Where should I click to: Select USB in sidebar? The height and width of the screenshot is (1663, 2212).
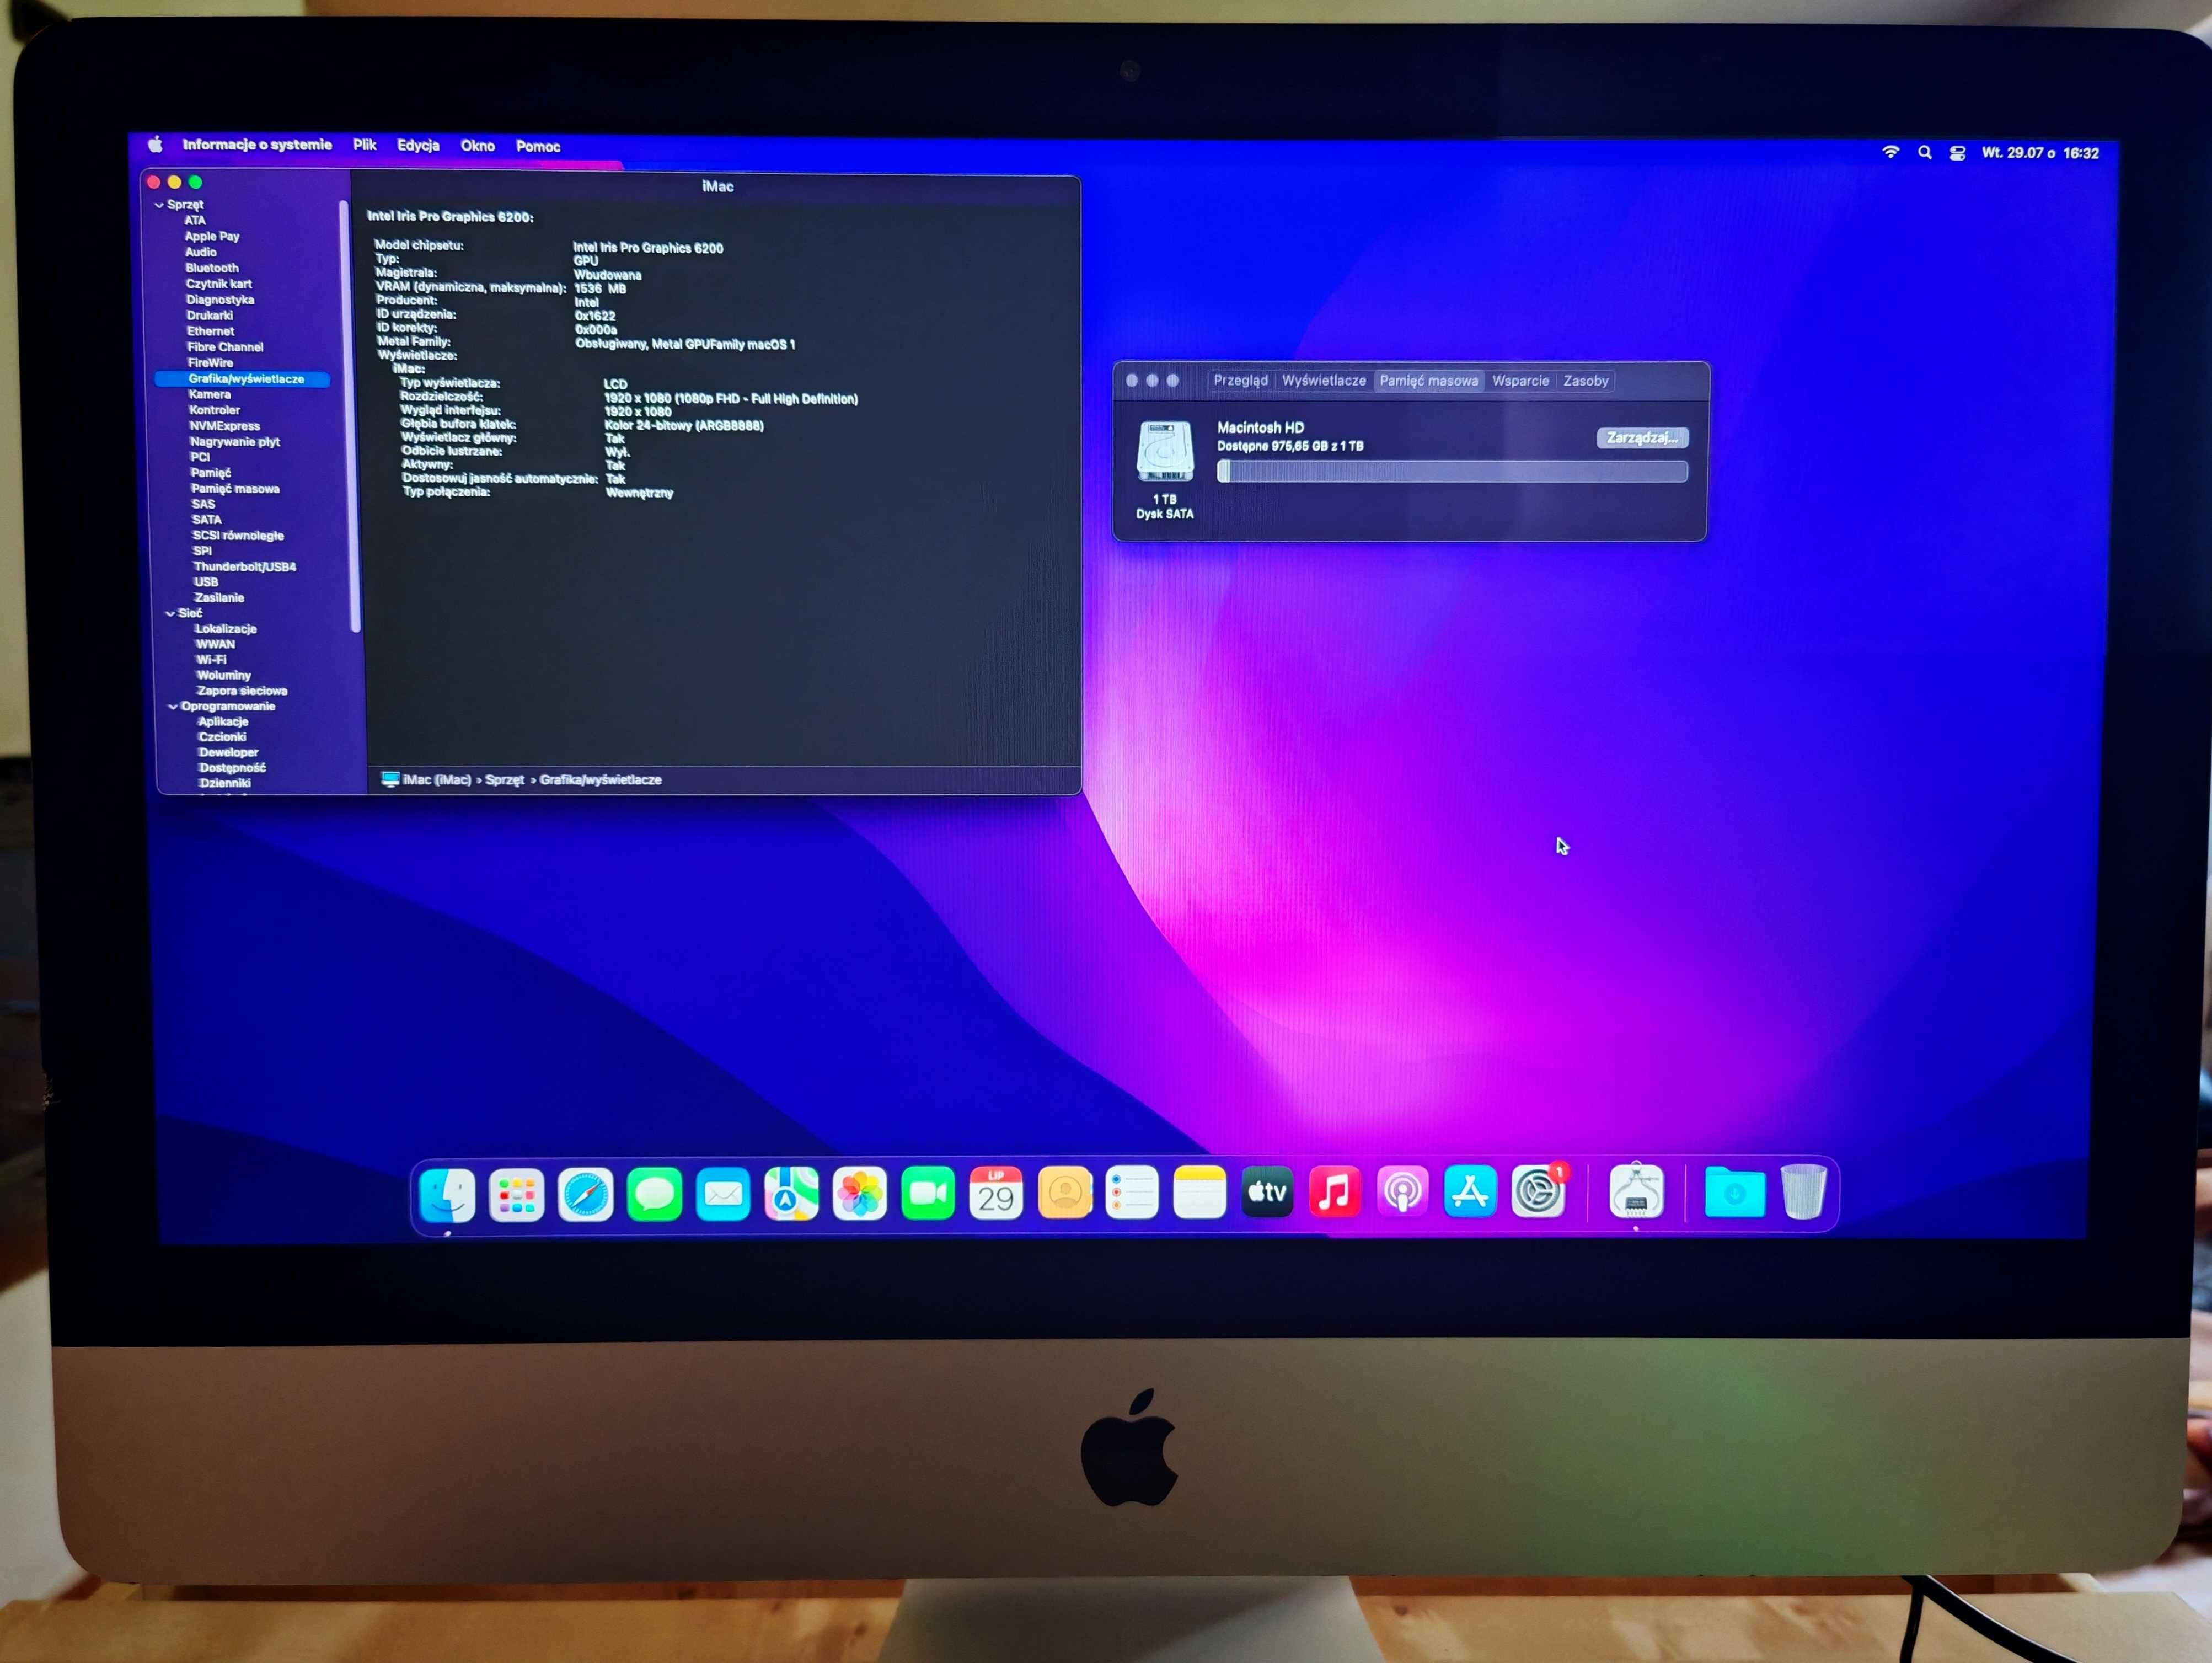206,582
